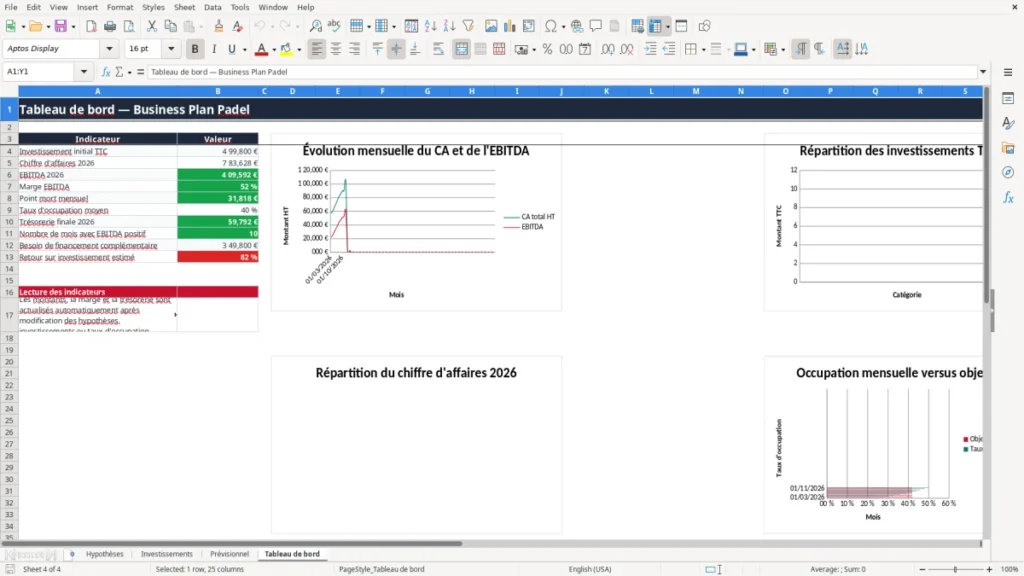Open Special Character dropdown arrow
Screen dimensions: 1024x576
click(x=563, y=27)
